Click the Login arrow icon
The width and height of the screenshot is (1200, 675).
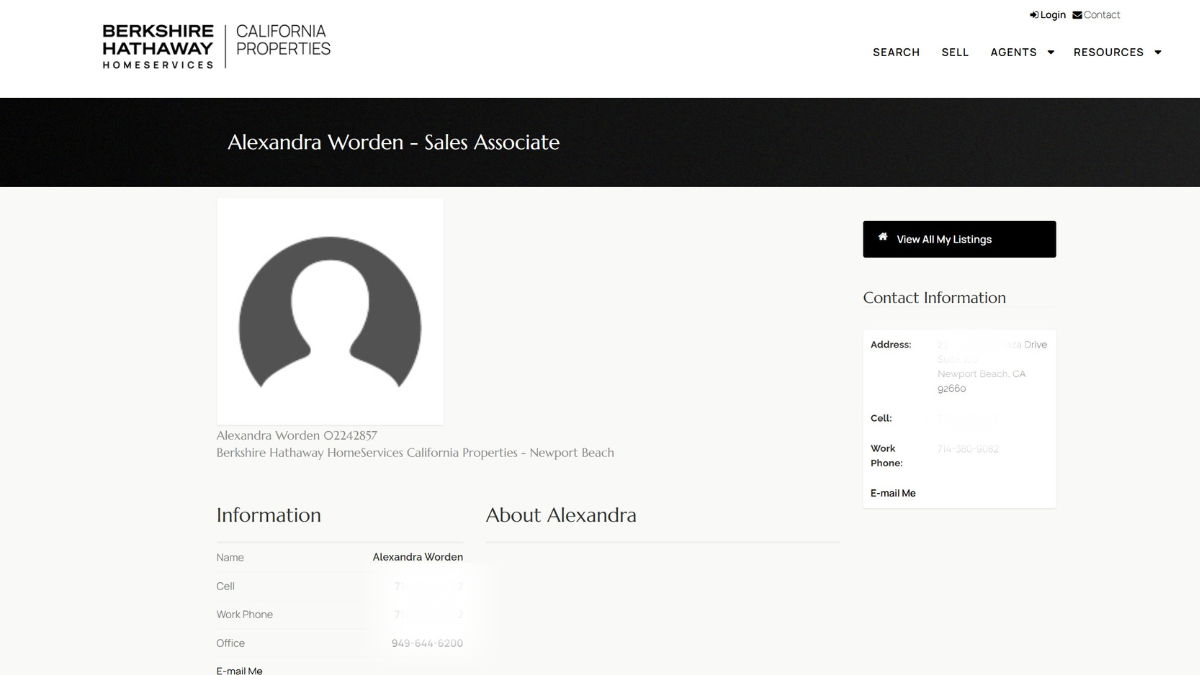point(1034,15)
